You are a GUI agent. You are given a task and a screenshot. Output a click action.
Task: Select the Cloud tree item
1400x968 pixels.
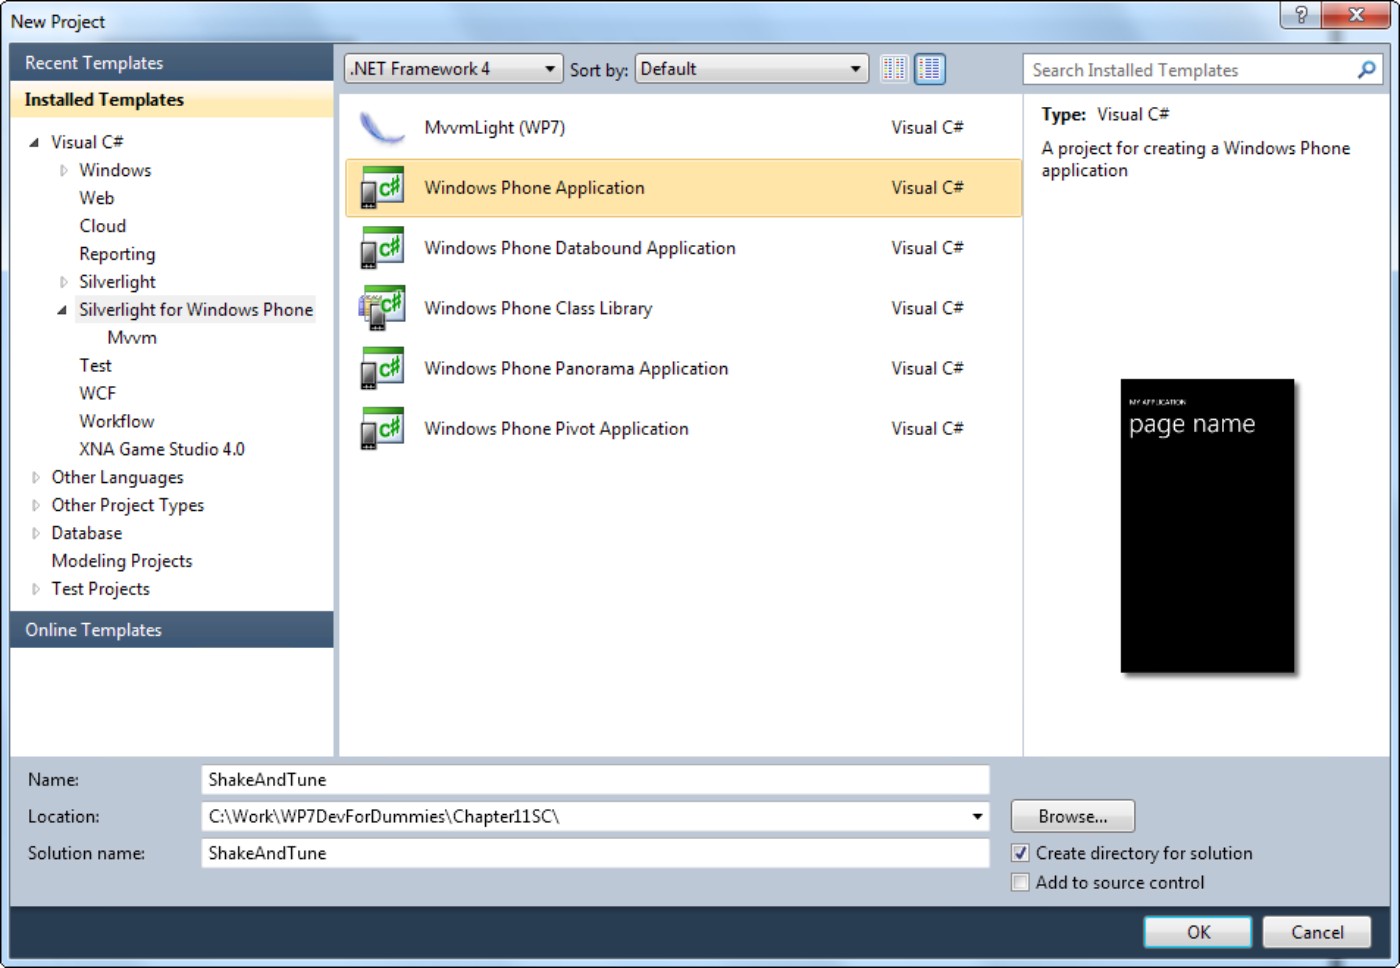[x=103, y=226]
